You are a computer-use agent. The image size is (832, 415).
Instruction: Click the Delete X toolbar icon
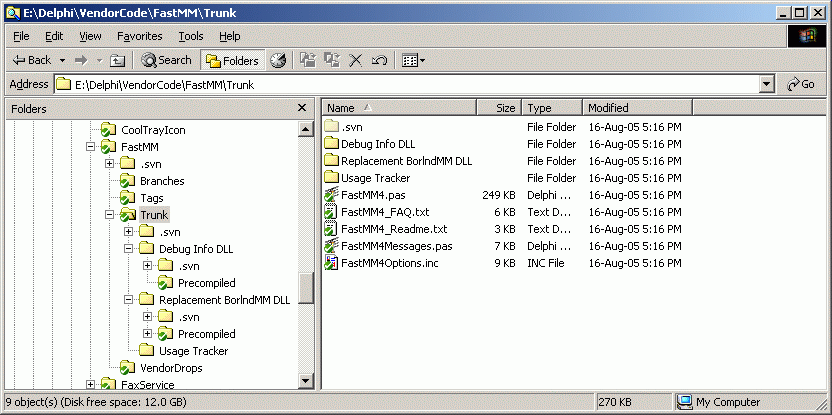[x=355, y=60]
